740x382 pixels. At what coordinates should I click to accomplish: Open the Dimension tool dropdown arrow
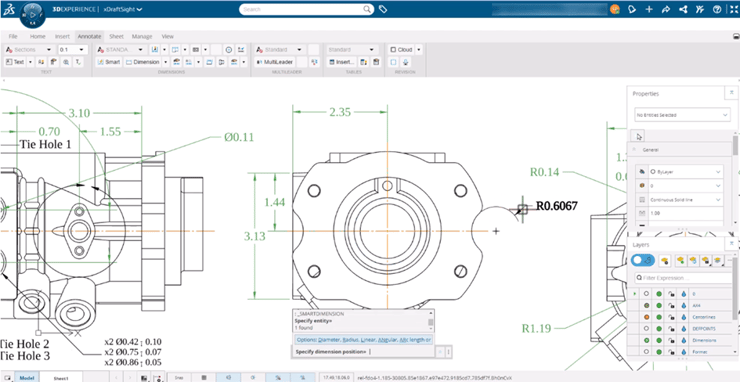(x=165, y=62)
